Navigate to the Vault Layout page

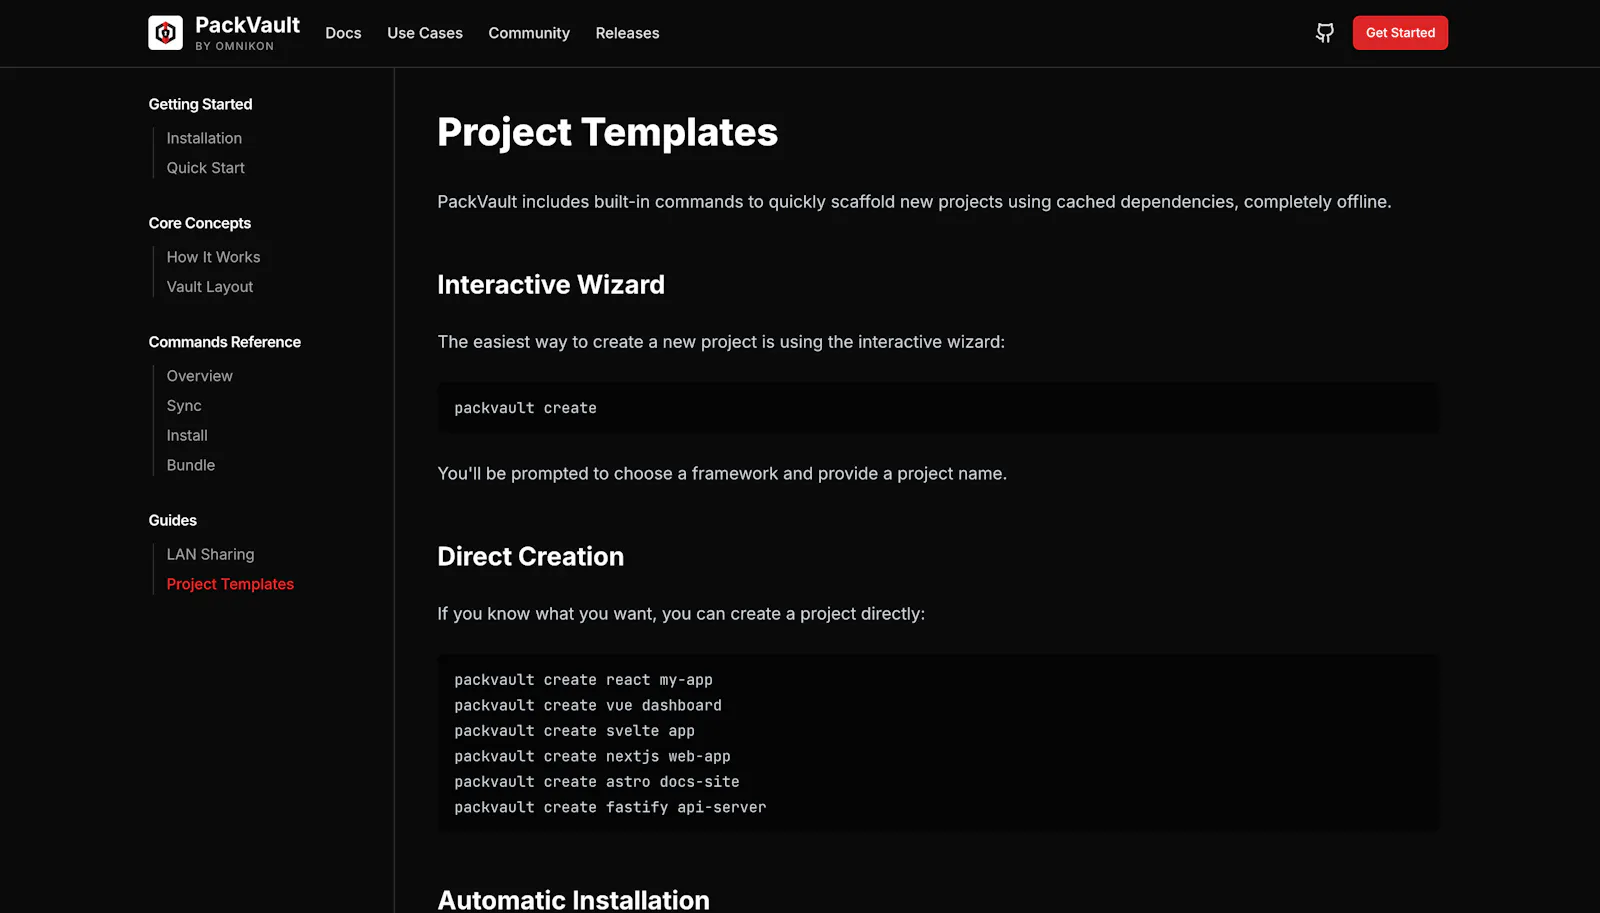tap(210, 287)
